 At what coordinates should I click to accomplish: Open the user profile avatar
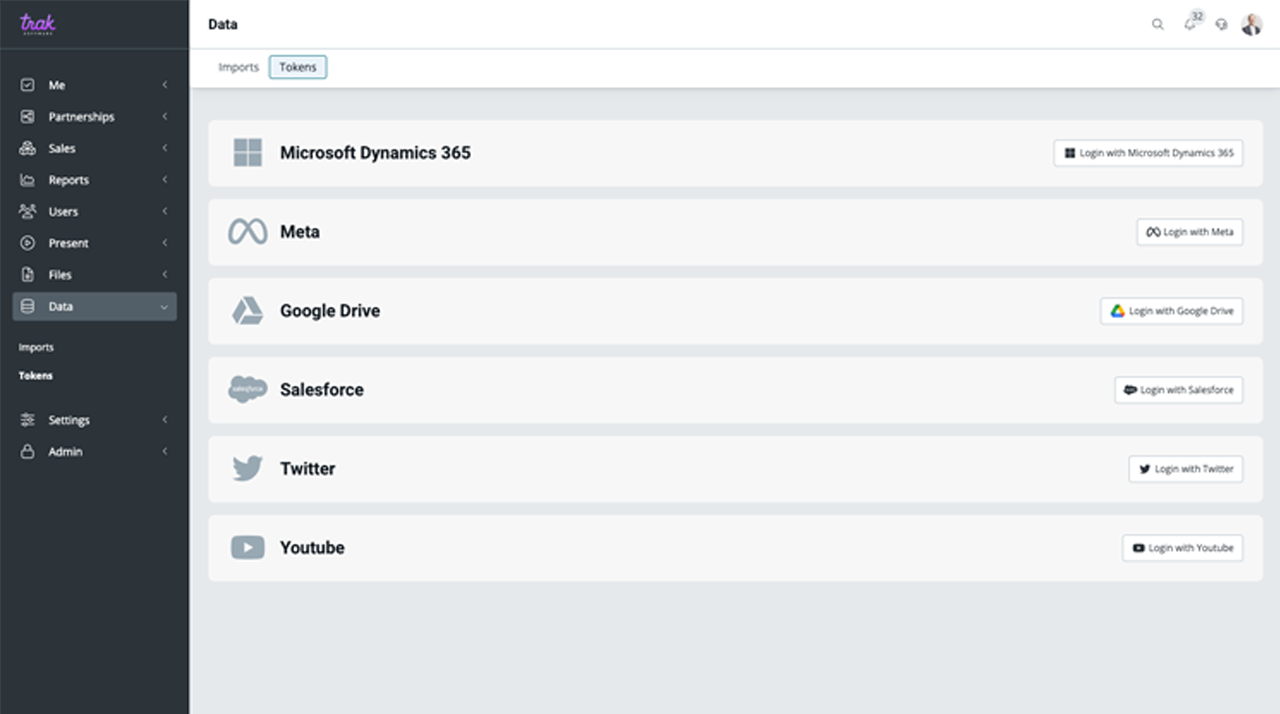tap(1251, 24)
